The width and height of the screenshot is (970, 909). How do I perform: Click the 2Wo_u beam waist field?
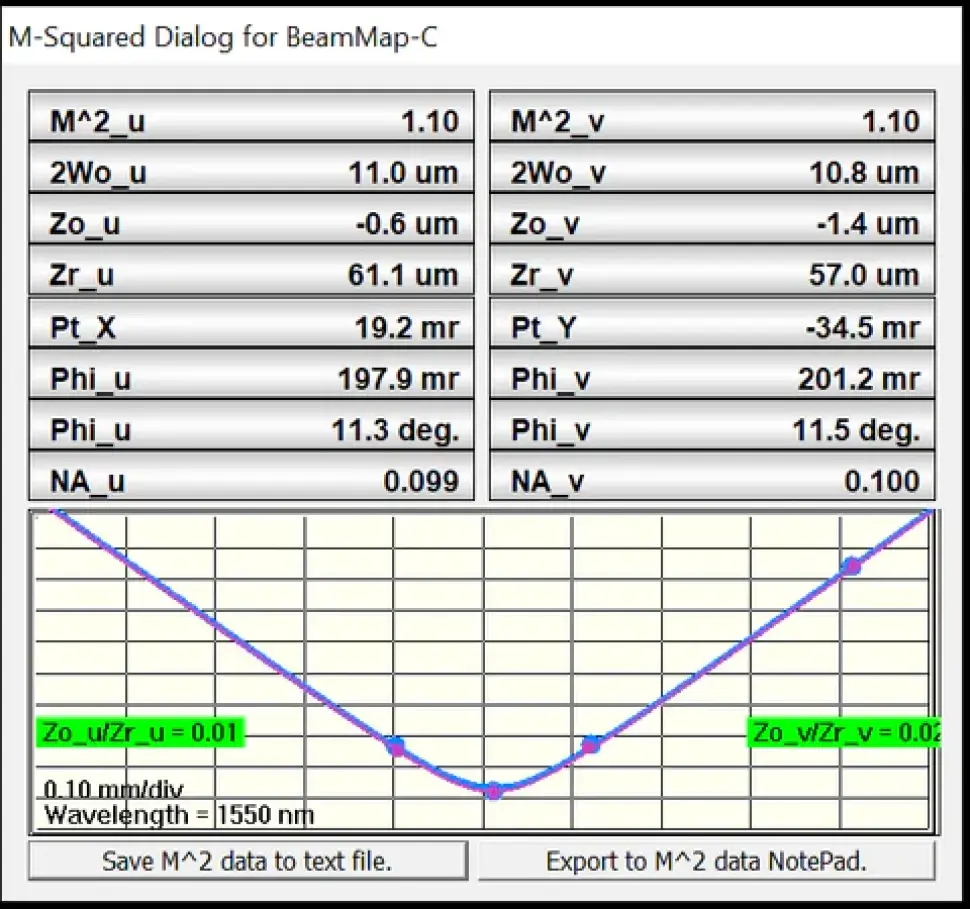(x=250, y=170)
